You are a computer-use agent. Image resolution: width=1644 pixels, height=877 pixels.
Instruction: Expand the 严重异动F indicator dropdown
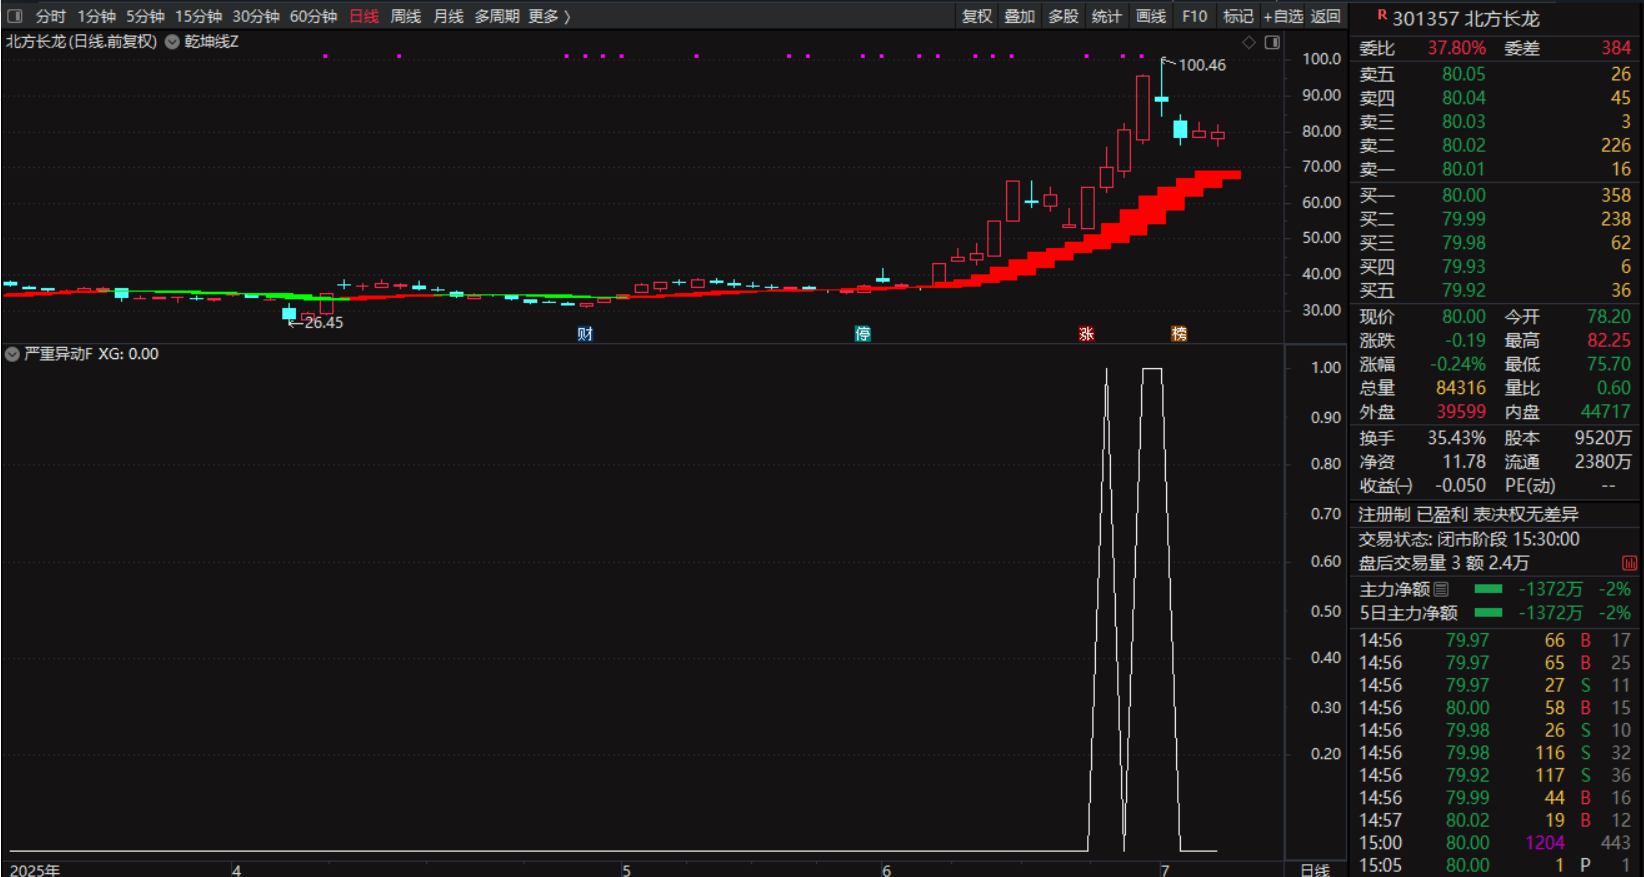pos(12,354)
